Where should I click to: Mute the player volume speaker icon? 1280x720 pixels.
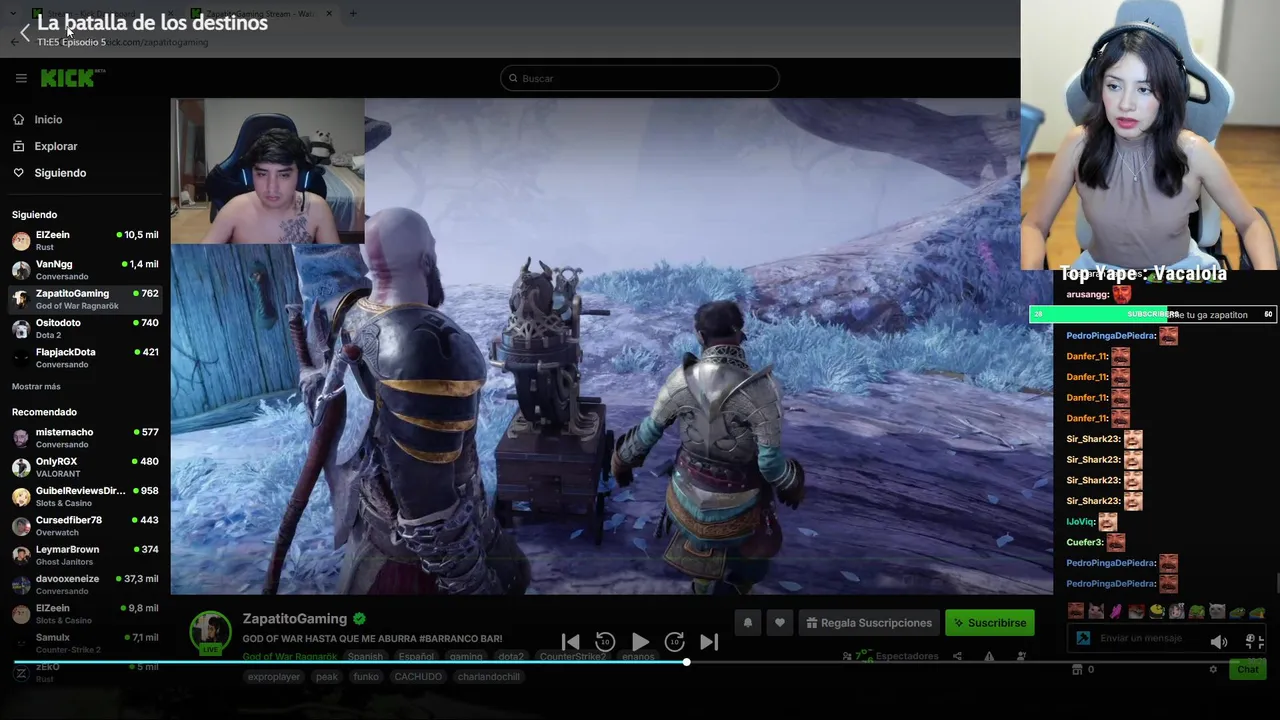point(1218,642)
